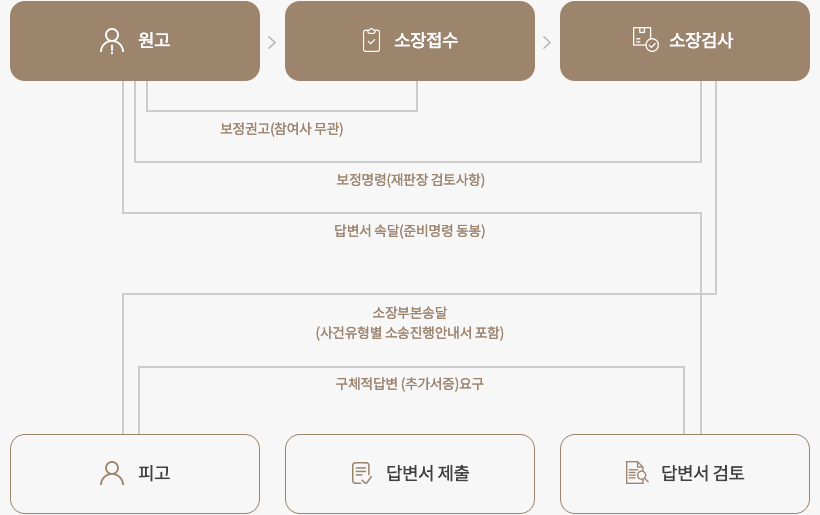This screenshot has height=515, width=820.
Task: Click the chevron arrow between 원고 and 소장접수
Action: click(272, 42)
